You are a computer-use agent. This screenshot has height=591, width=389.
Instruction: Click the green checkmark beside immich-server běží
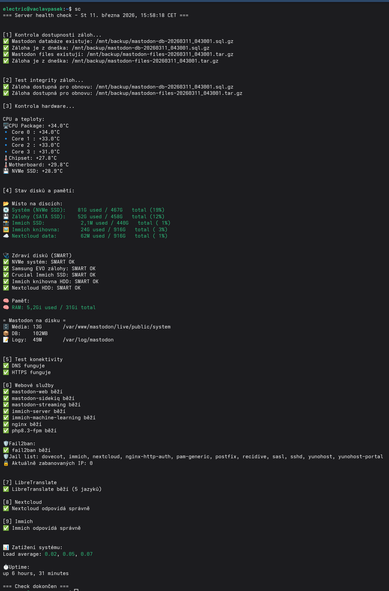6,411
